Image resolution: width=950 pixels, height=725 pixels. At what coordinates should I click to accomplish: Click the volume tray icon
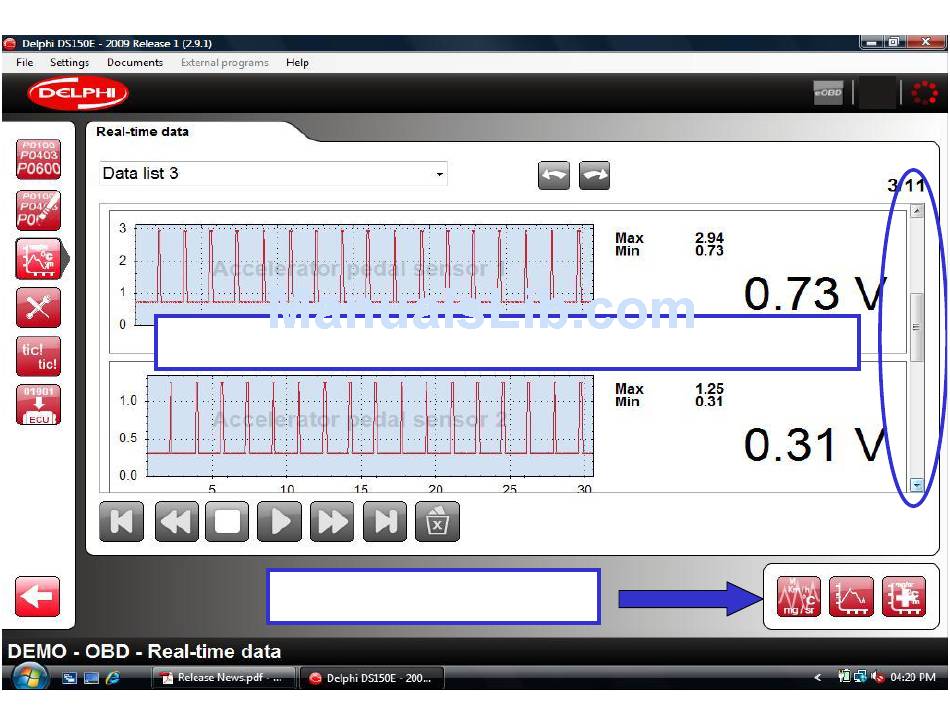point(877,677)
